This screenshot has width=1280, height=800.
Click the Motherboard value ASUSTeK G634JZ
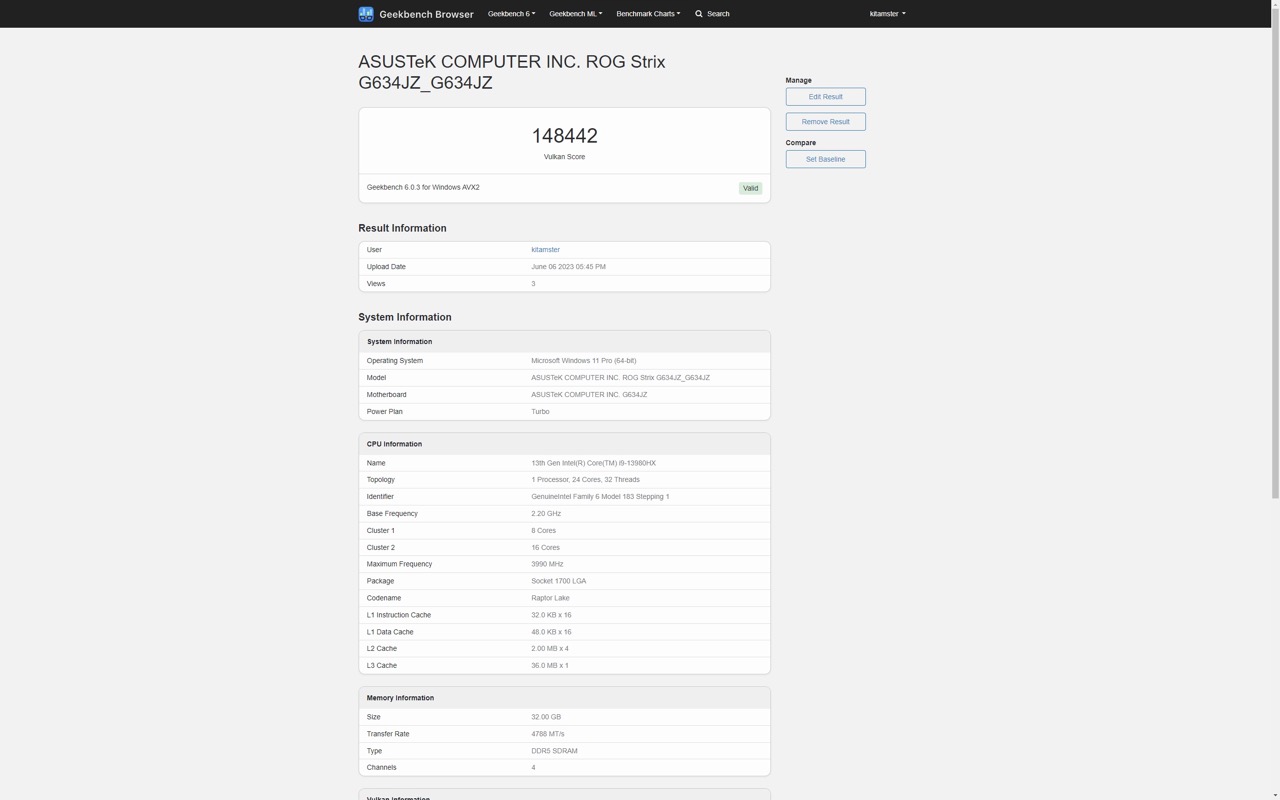(589, 395)
